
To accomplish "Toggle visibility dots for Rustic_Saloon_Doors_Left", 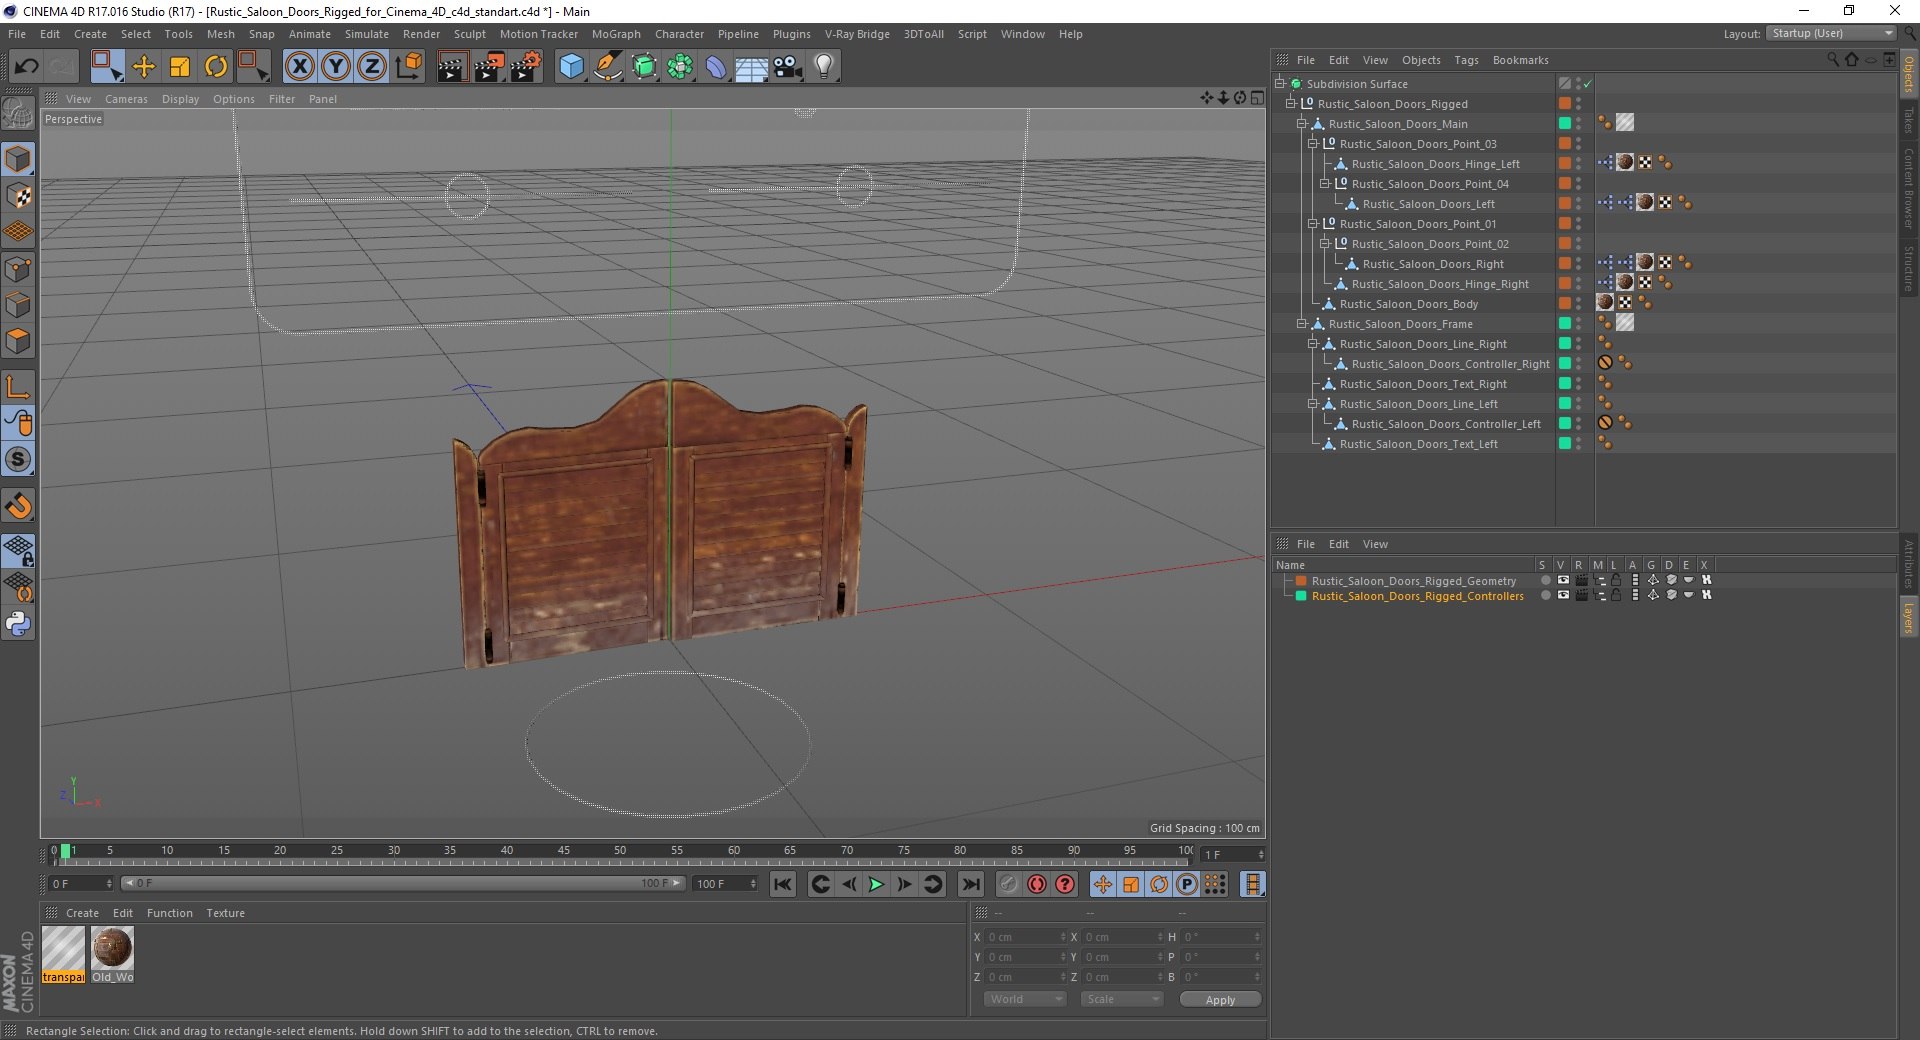I will [x=1579, y=204].
